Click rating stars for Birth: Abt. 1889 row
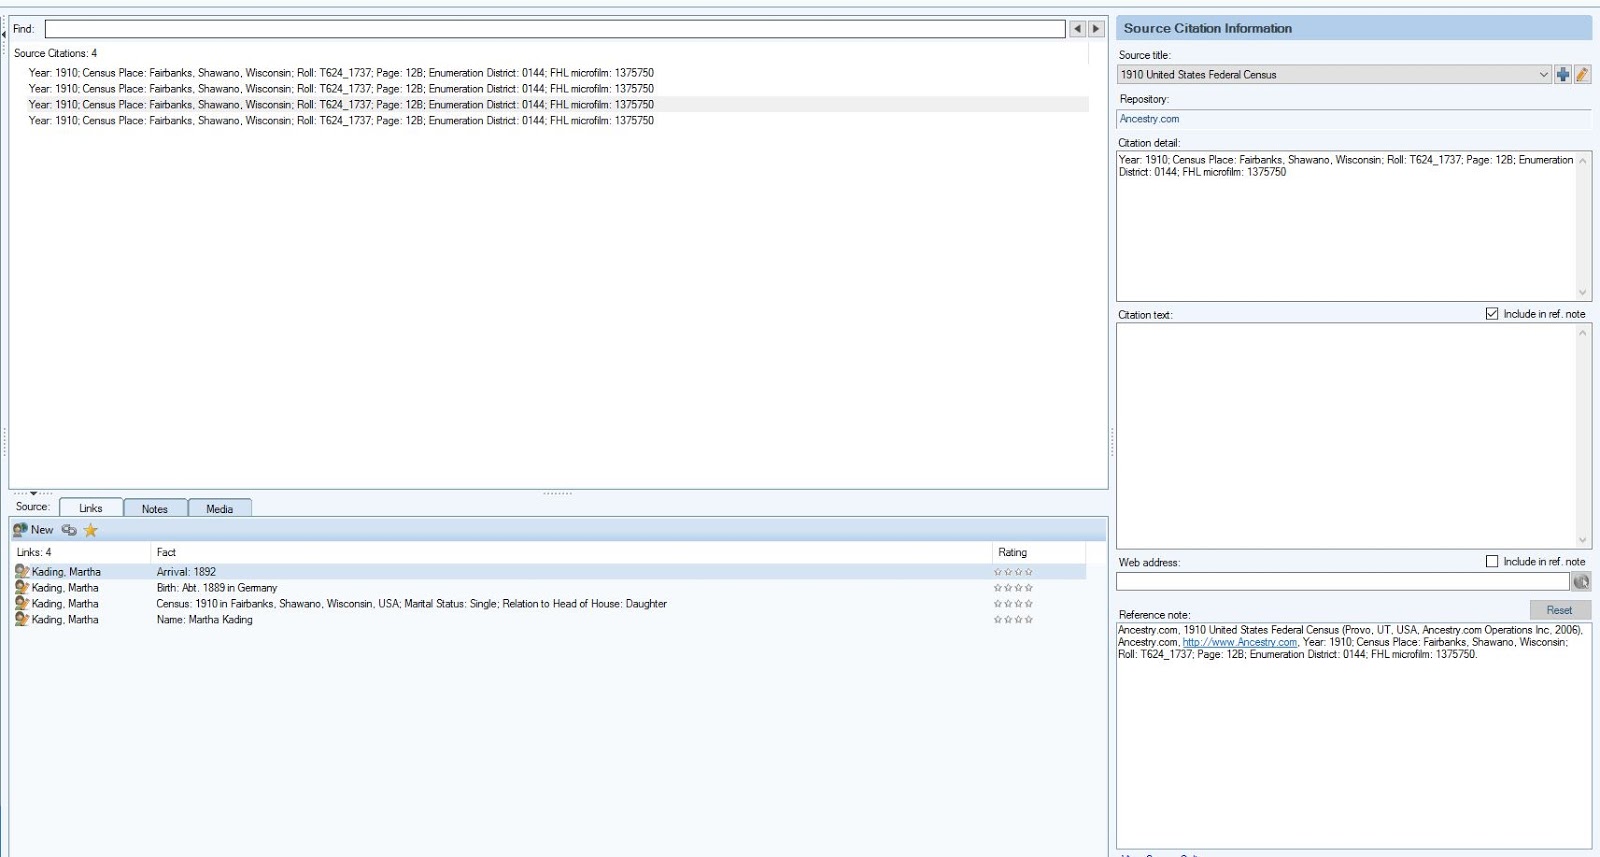Viewport: 1600px width, 857px height. click(x=1013, y=588)
